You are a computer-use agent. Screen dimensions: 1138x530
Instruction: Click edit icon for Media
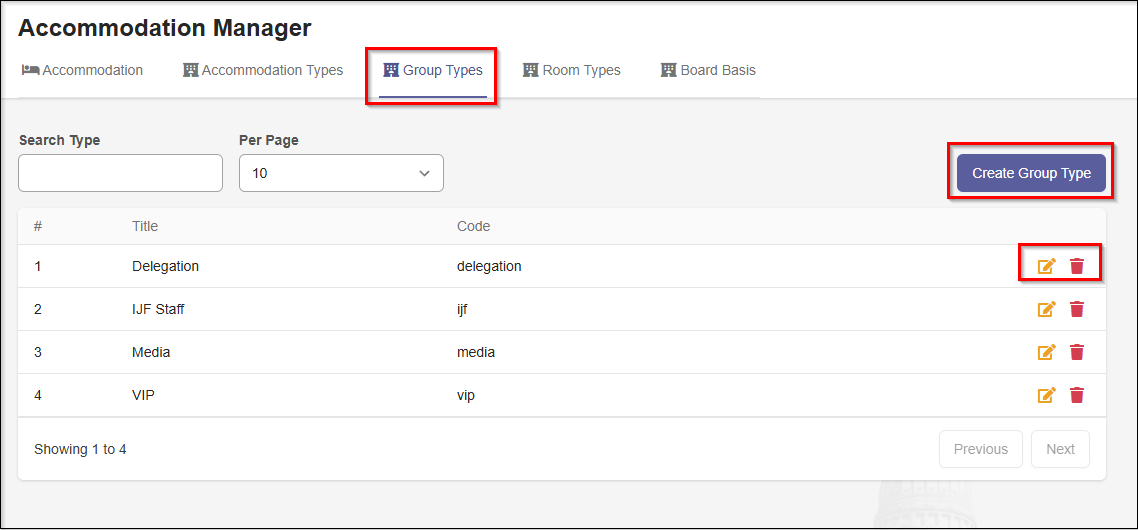click(1046, 352)
